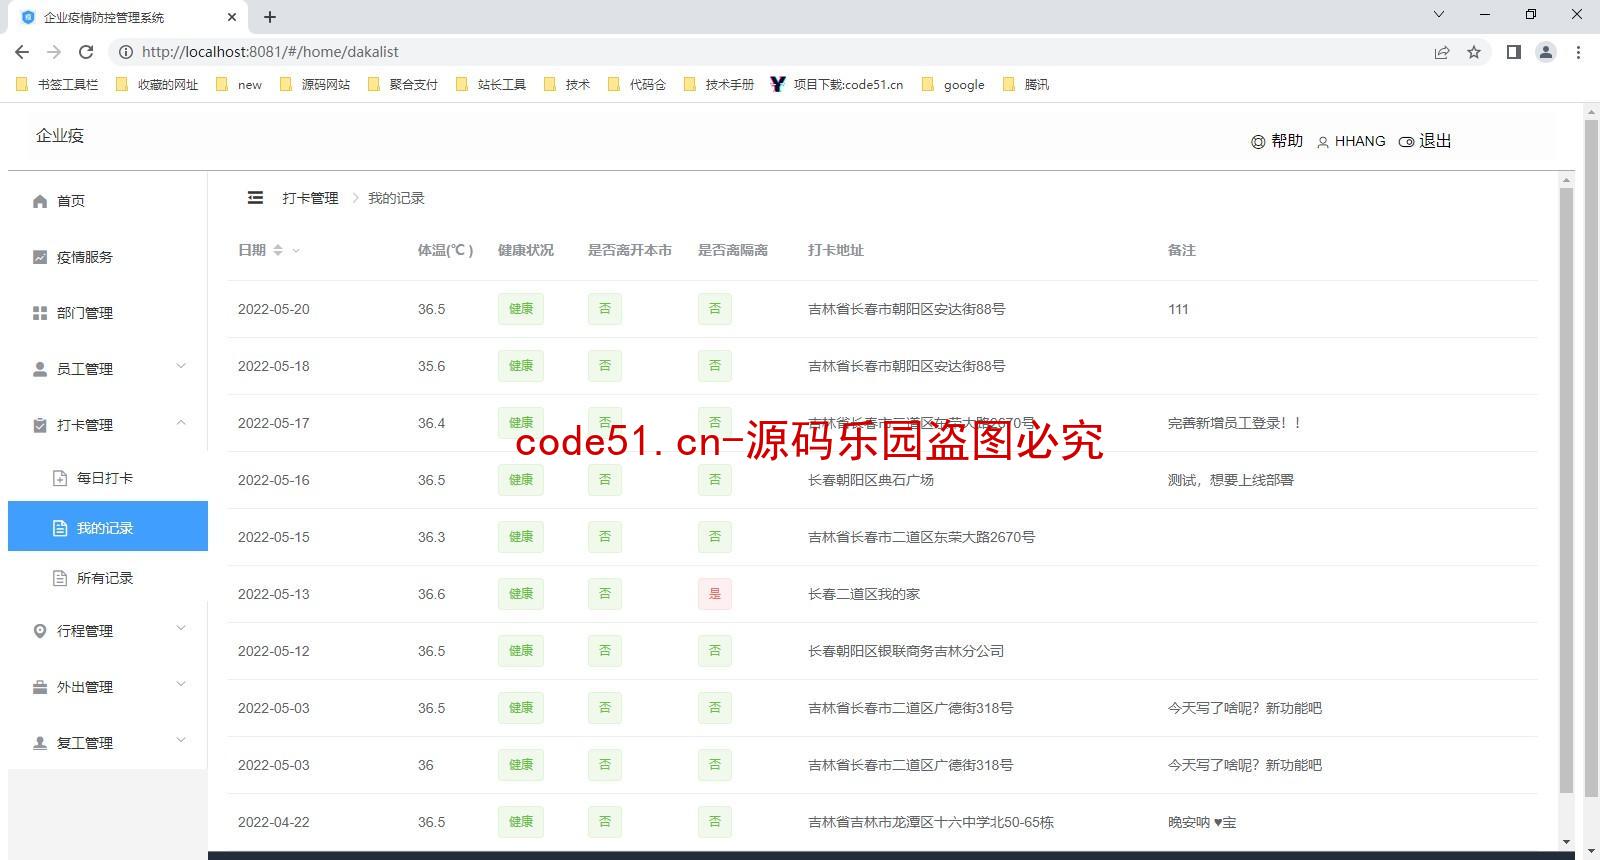Viewport: 1600px width, 860px height.
Task: Click the date cell 2022-04-22
Action: click(274, 822)
